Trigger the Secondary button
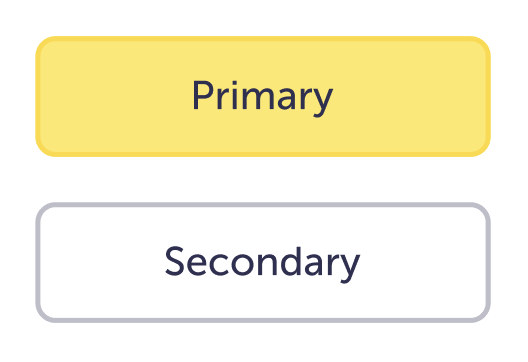 [x=263, y=262]
